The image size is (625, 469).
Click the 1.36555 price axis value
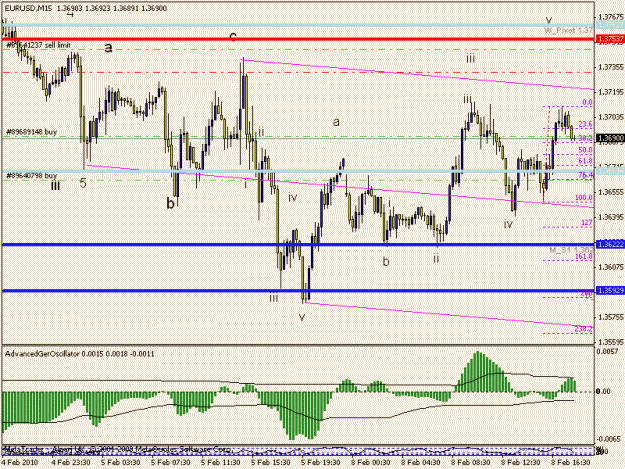click(611, 192)
